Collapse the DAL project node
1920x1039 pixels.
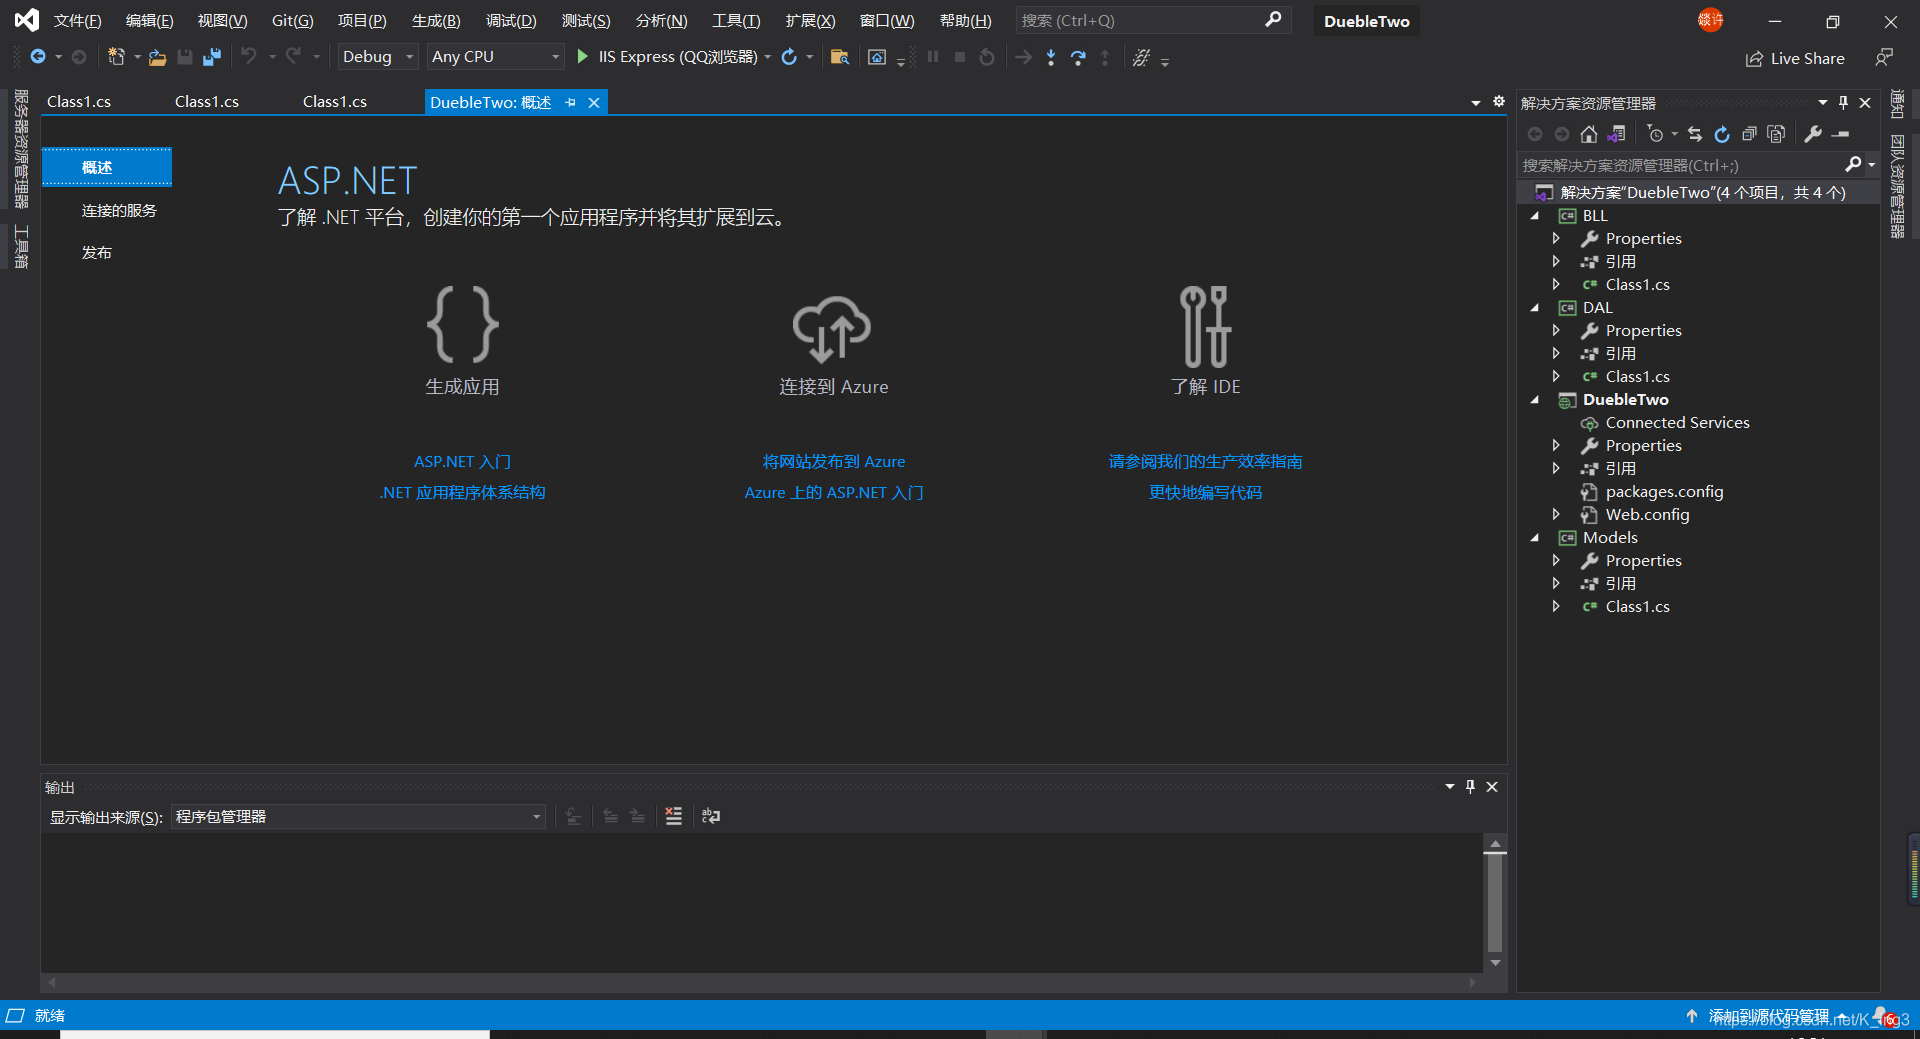[x=1535, y=308]
